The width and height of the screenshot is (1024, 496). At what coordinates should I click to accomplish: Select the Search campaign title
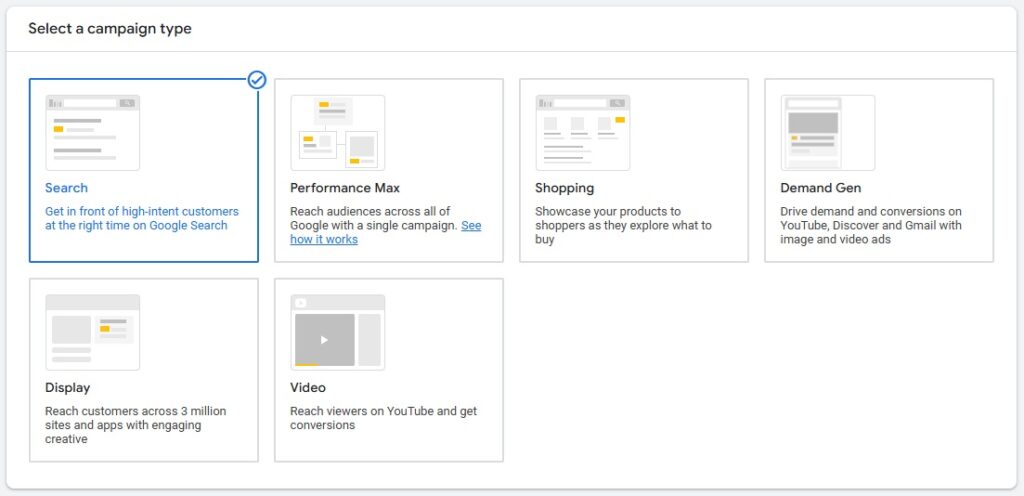(x=66, y=188)
